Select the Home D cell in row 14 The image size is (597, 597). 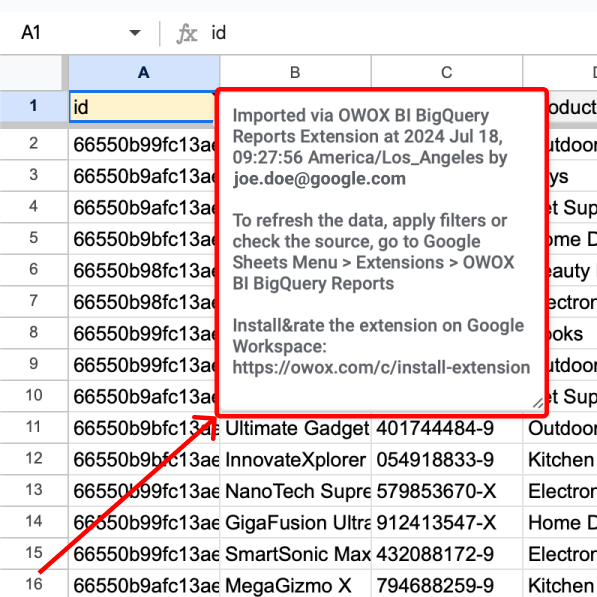(560, 522)
